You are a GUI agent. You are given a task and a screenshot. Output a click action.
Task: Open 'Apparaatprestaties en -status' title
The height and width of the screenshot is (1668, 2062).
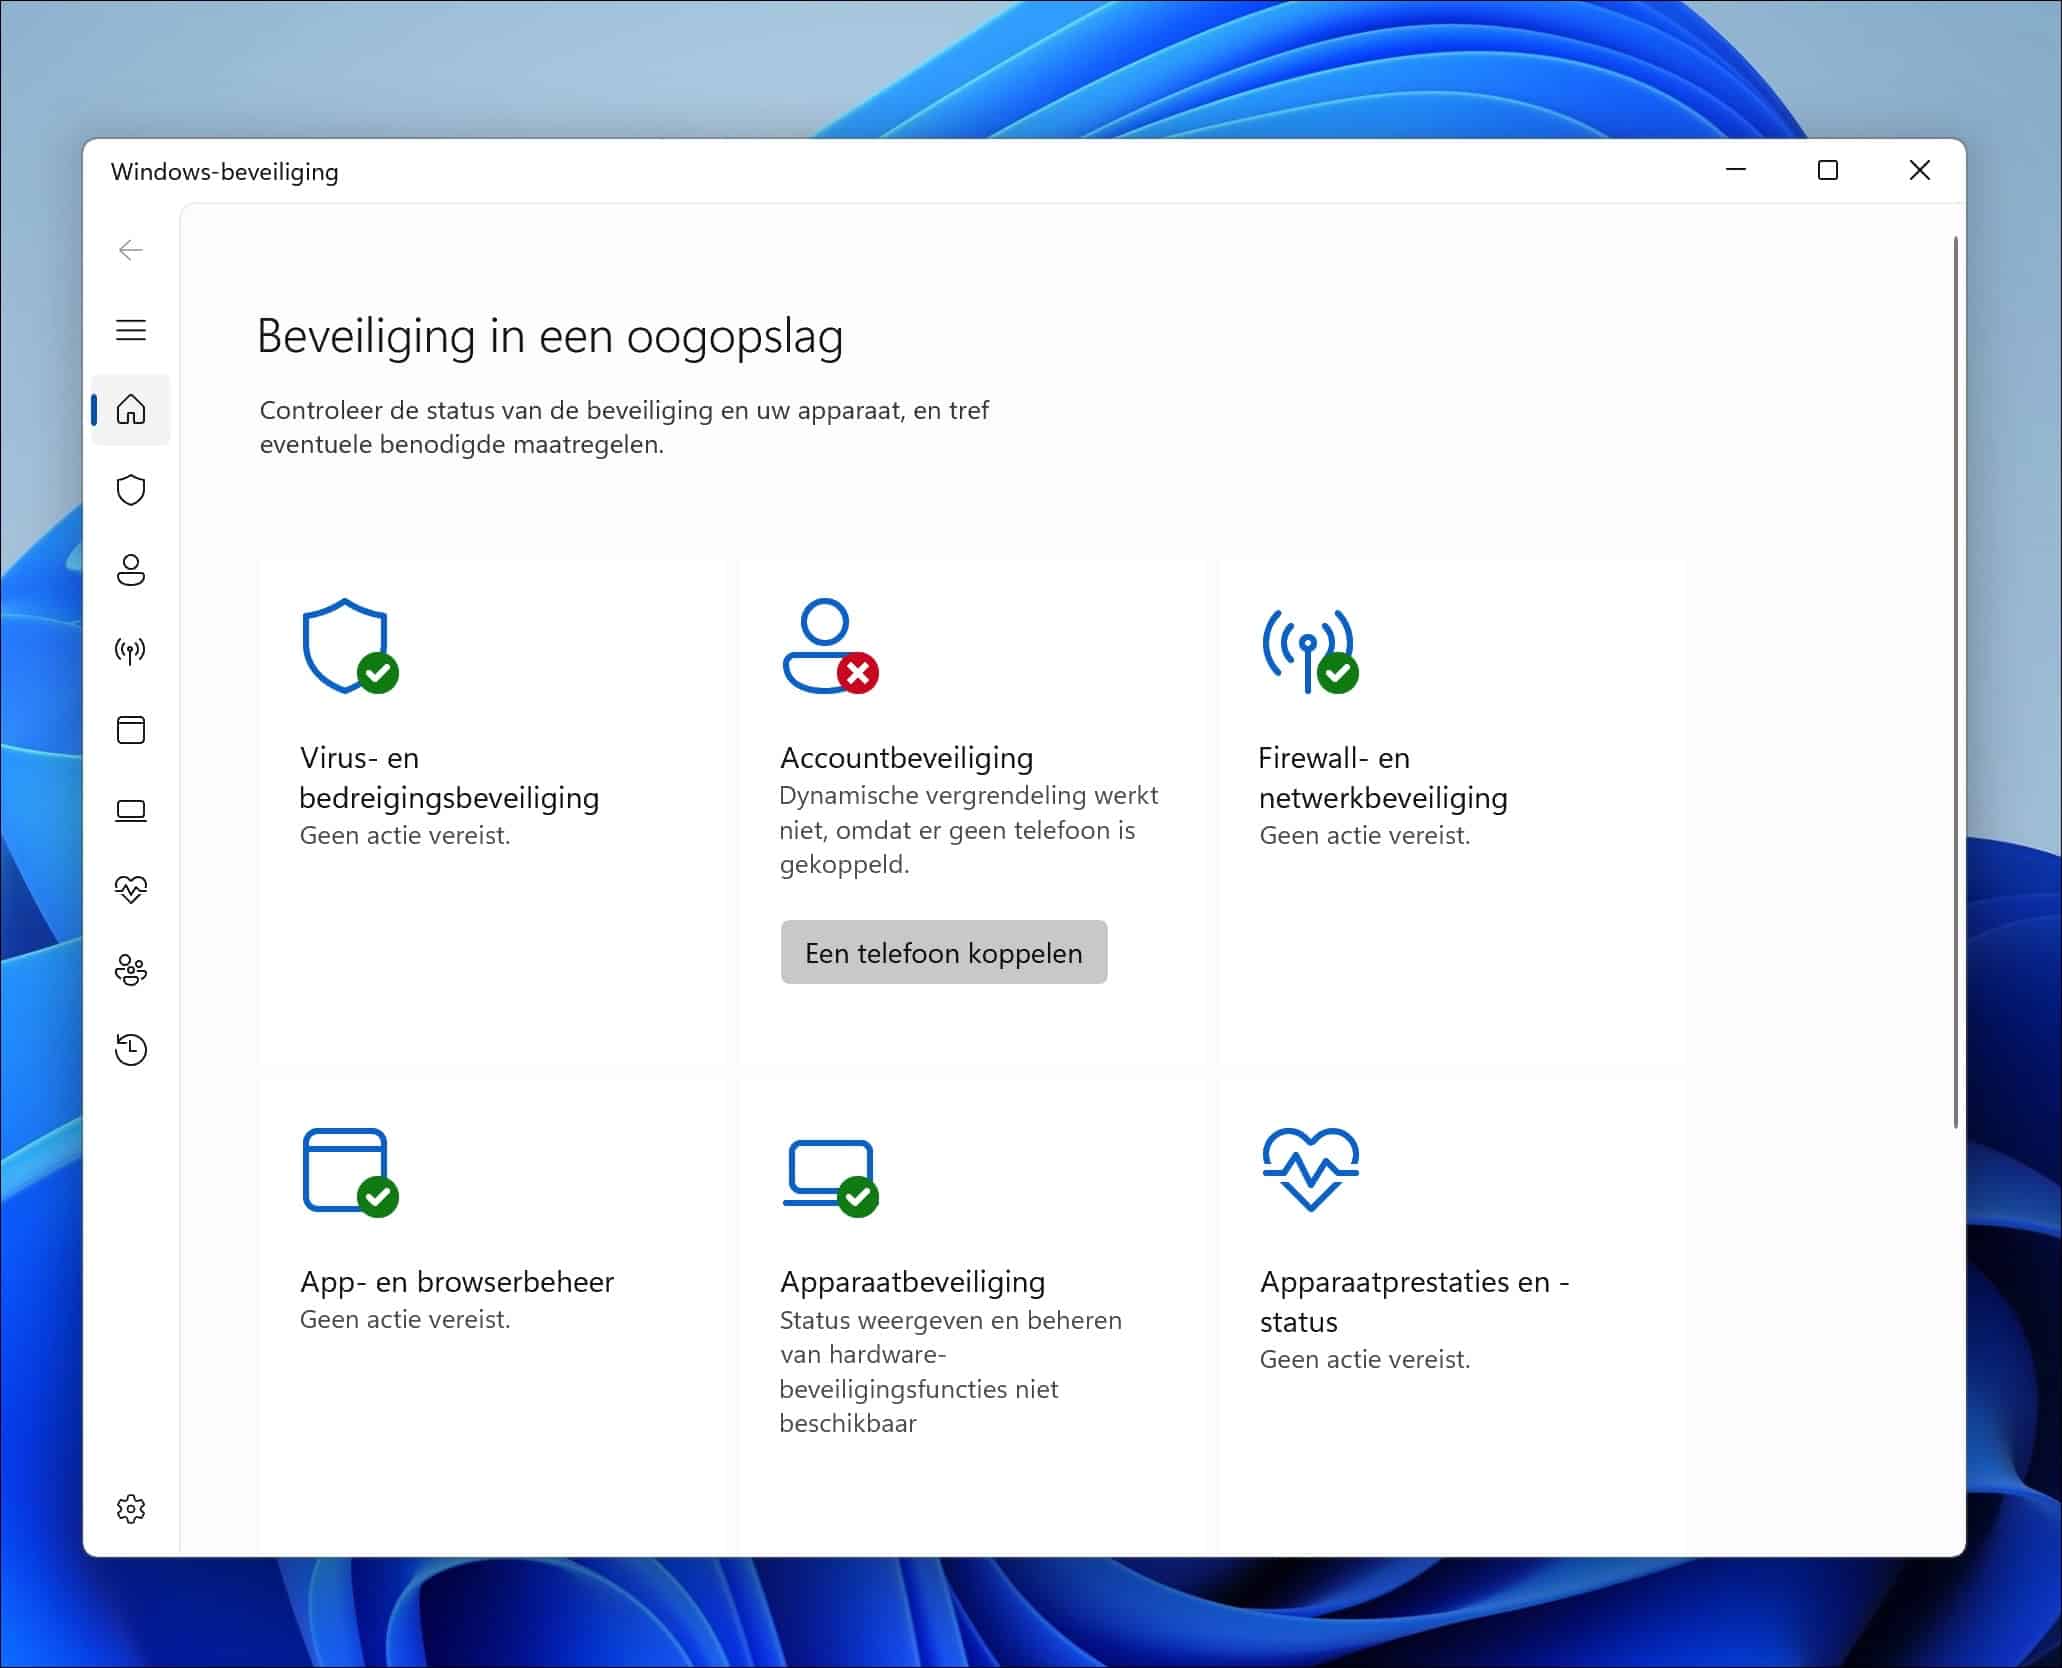1414,1302
